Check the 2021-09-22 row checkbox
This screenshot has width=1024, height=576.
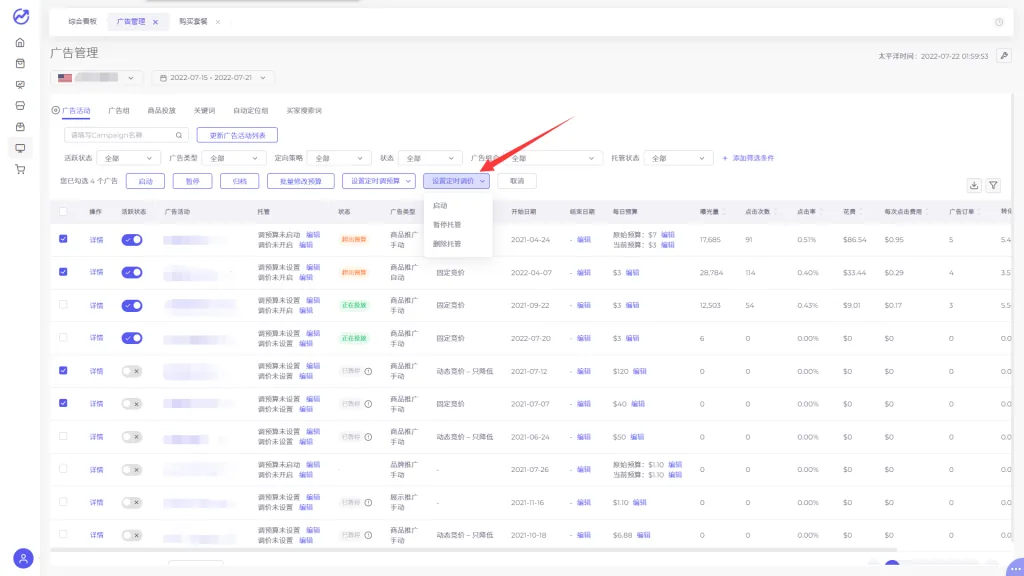click(63, 304)
